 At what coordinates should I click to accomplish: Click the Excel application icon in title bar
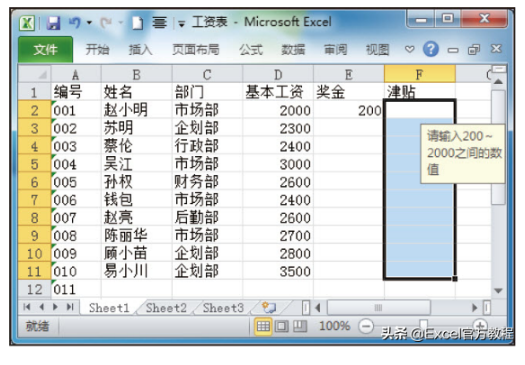27,23
